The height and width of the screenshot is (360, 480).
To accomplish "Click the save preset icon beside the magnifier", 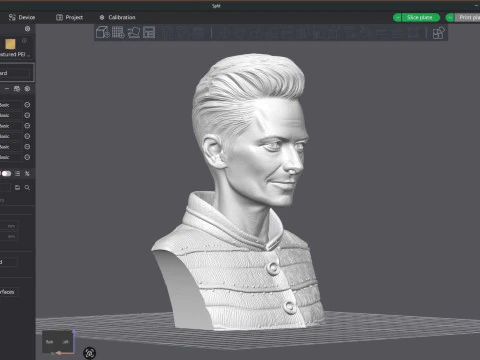I will pos(17,188).
